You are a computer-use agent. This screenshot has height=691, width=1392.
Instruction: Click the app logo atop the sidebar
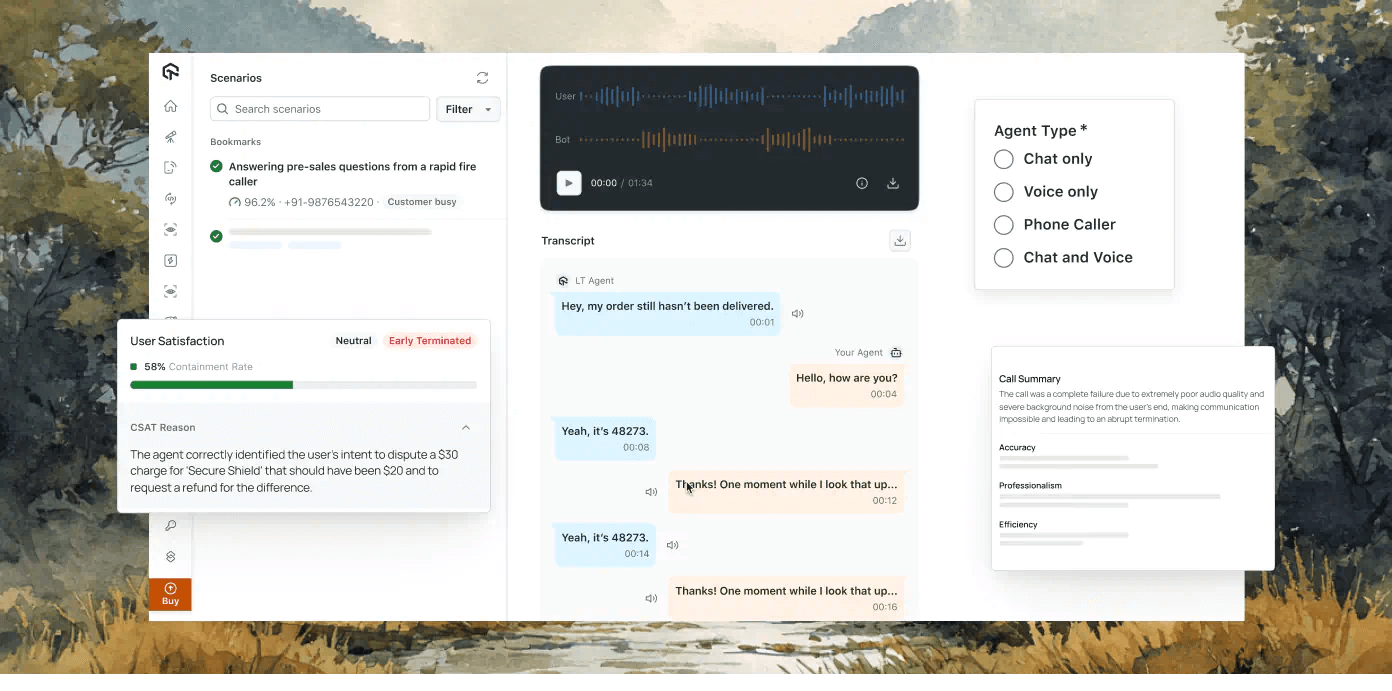170,71
